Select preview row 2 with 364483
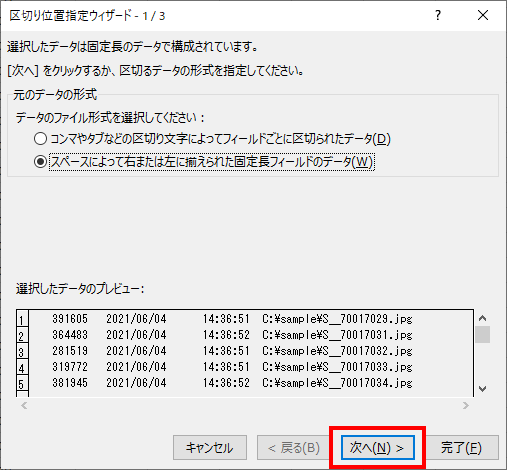Screen dimensions: 507x470 (251, 335)
